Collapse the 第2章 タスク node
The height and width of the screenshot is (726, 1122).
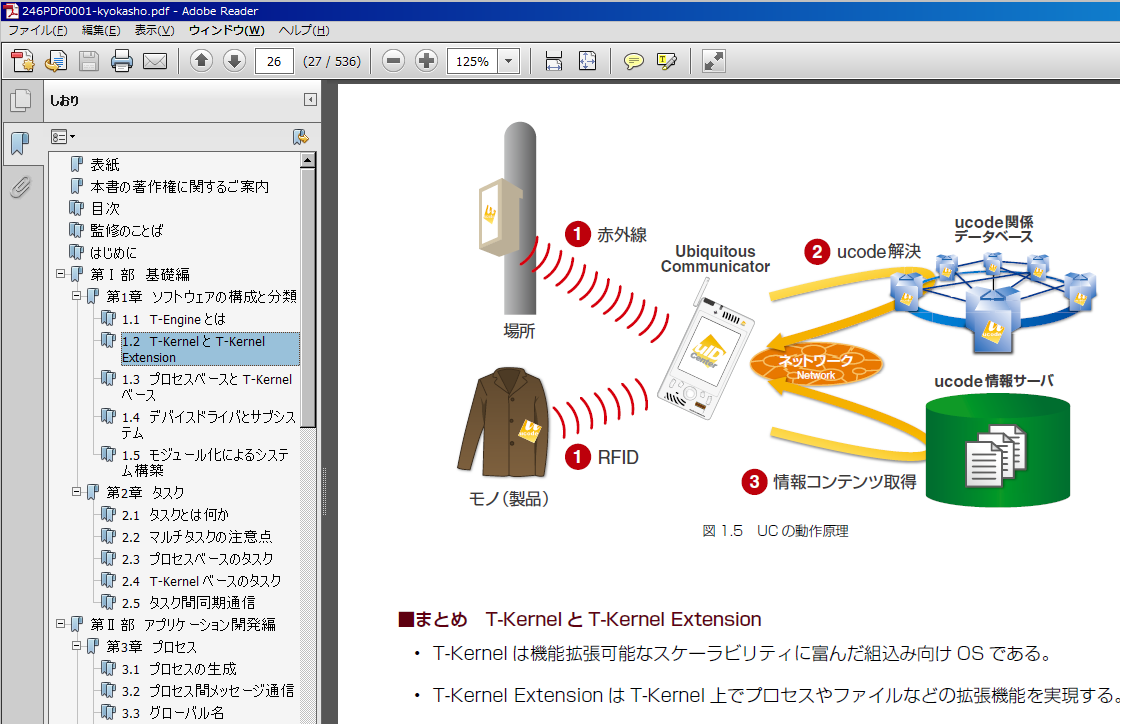point(77,492)
